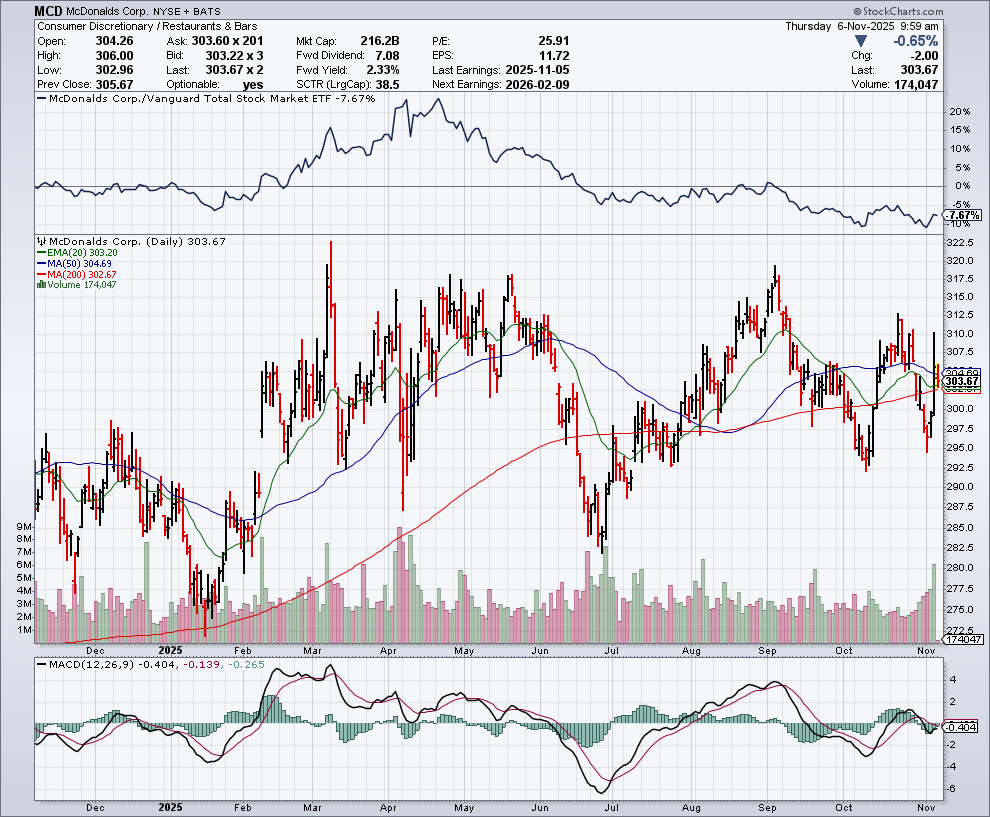Click the 174047 volume tag on axis
990x817 pixels.
click(964, 639)
